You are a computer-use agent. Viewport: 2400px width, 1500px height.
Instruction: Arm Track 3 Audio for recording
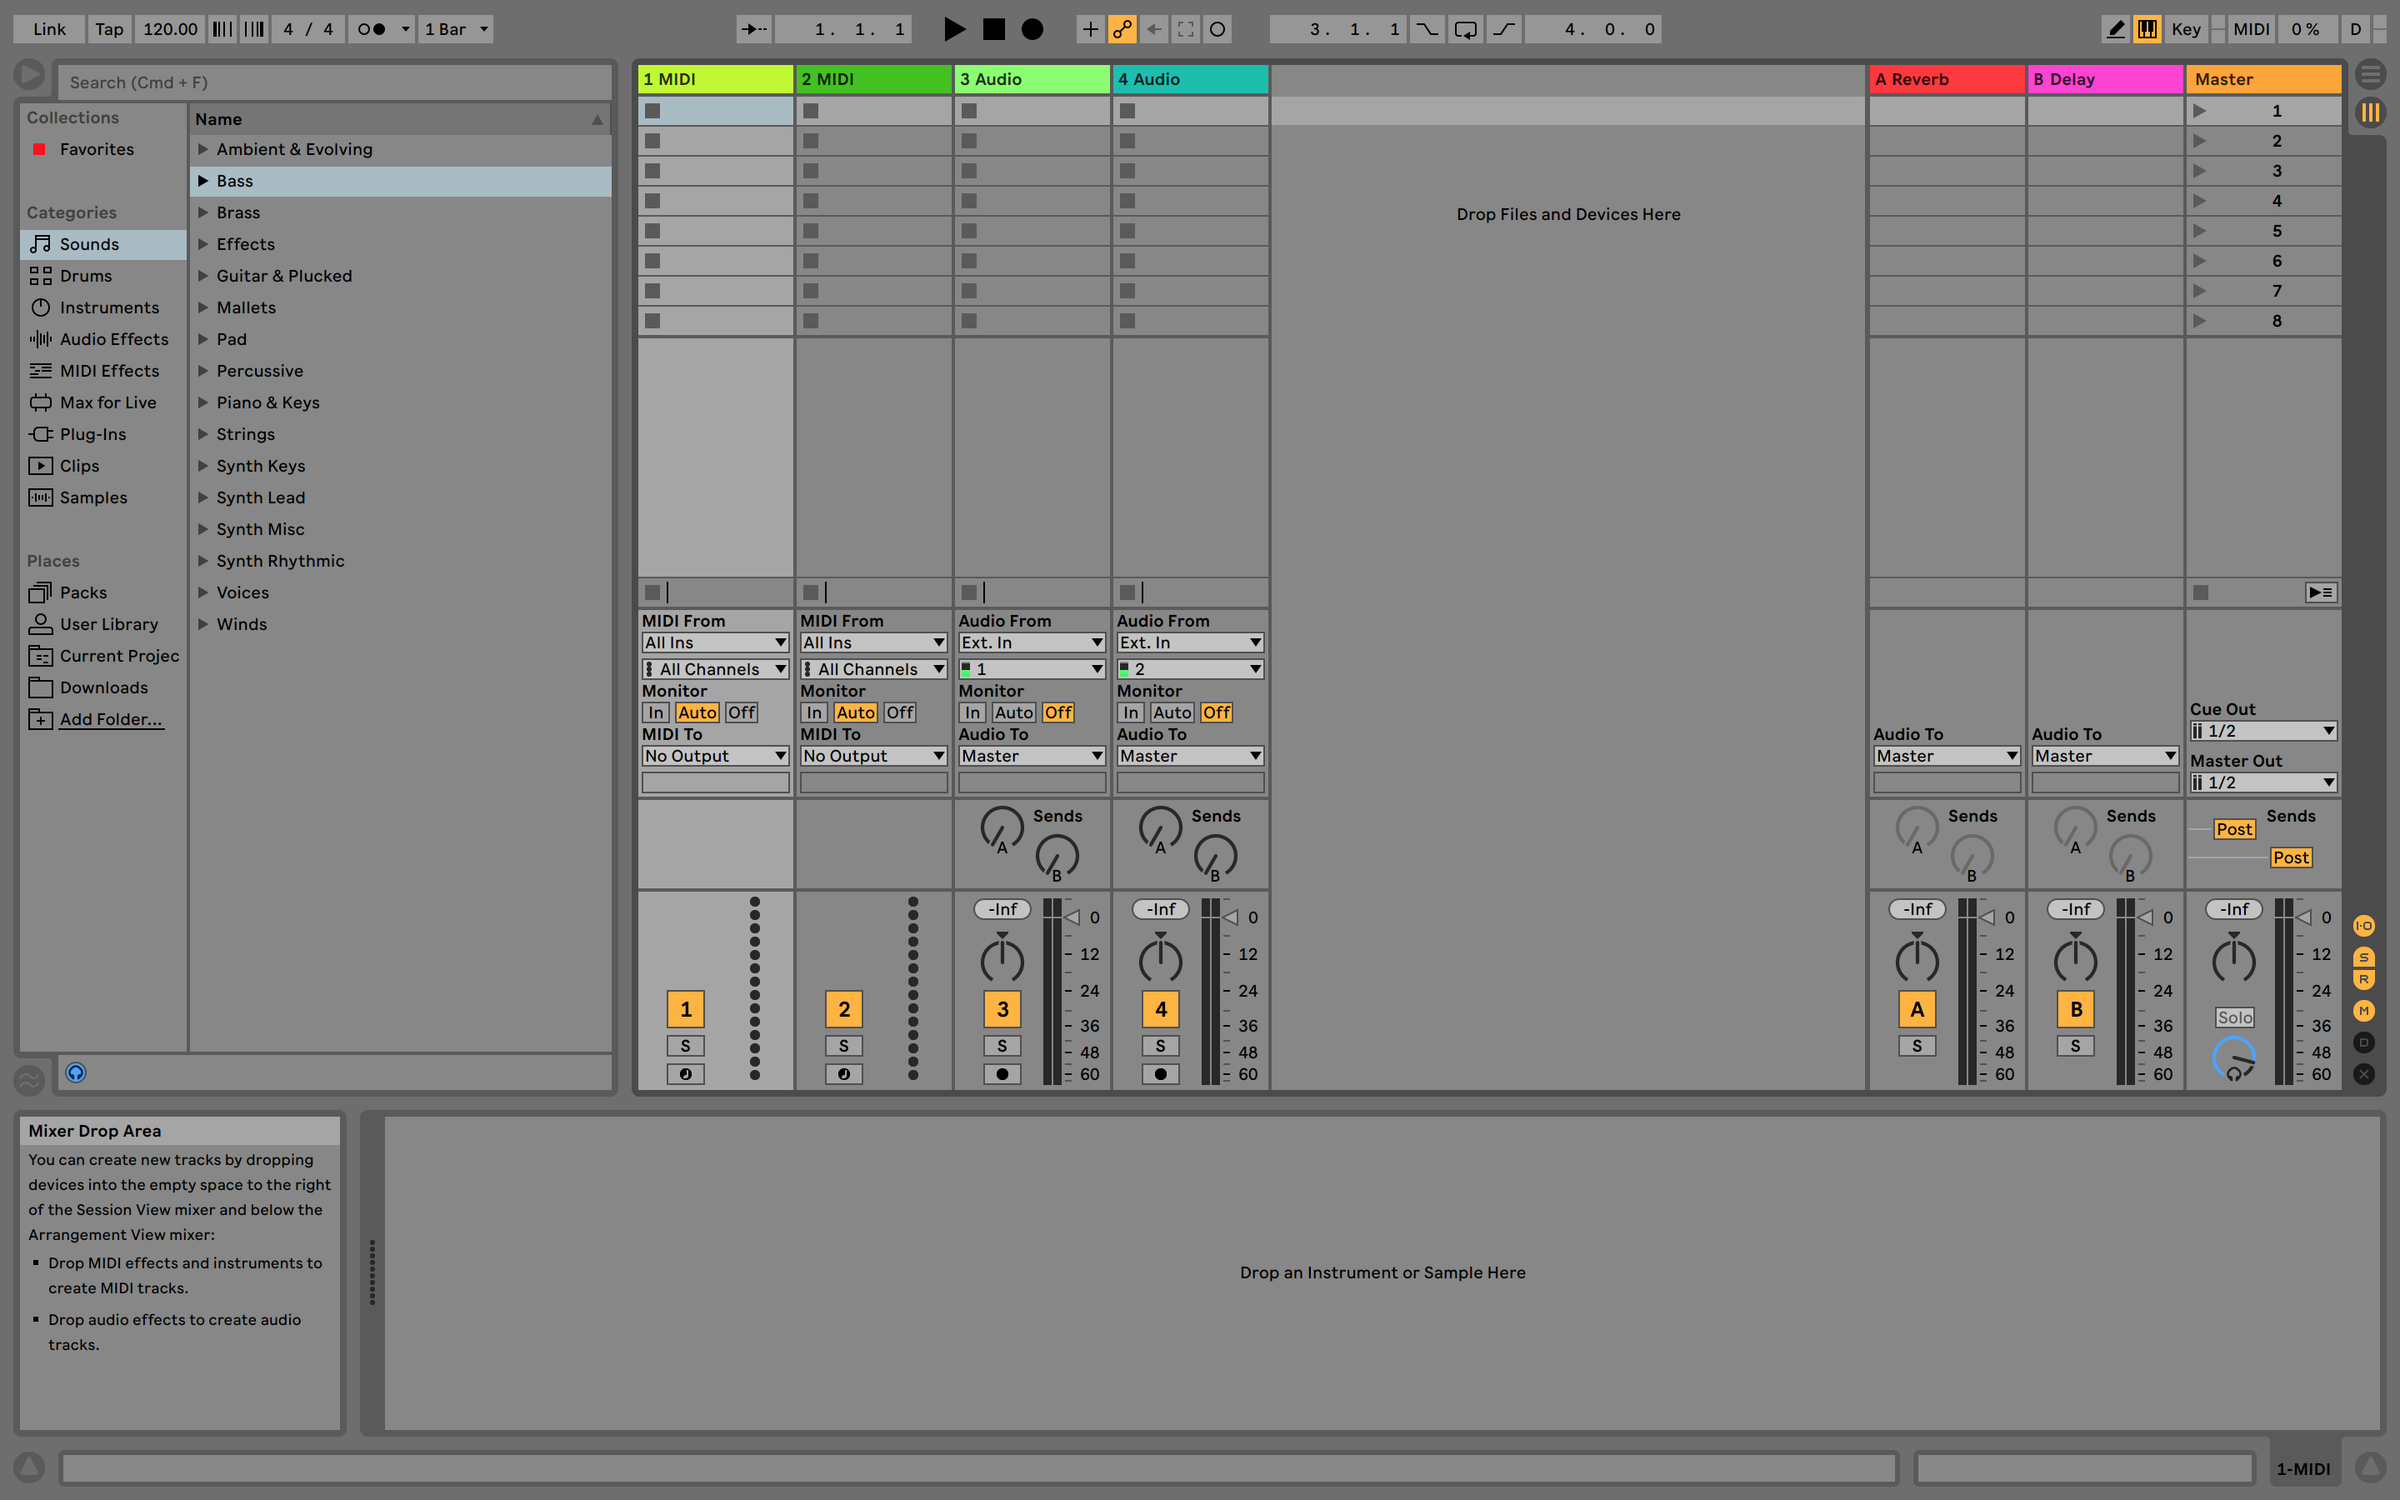point(1002,1074)
